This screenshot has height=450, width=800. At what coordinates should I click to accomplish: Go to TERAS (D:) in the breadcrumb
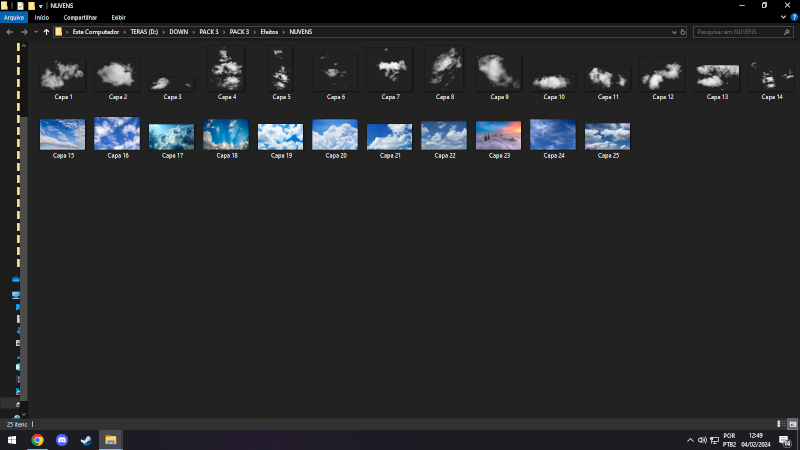145,32
